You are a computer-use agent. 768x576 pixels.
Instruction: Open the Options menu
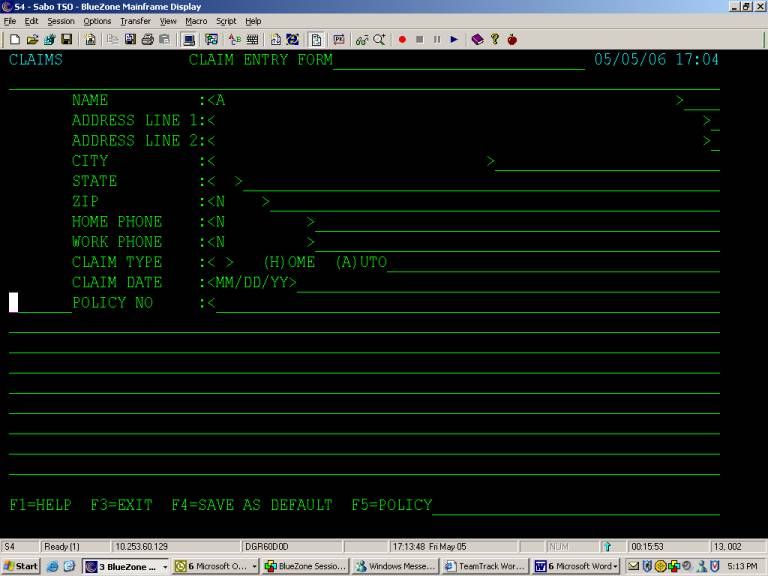97,21
